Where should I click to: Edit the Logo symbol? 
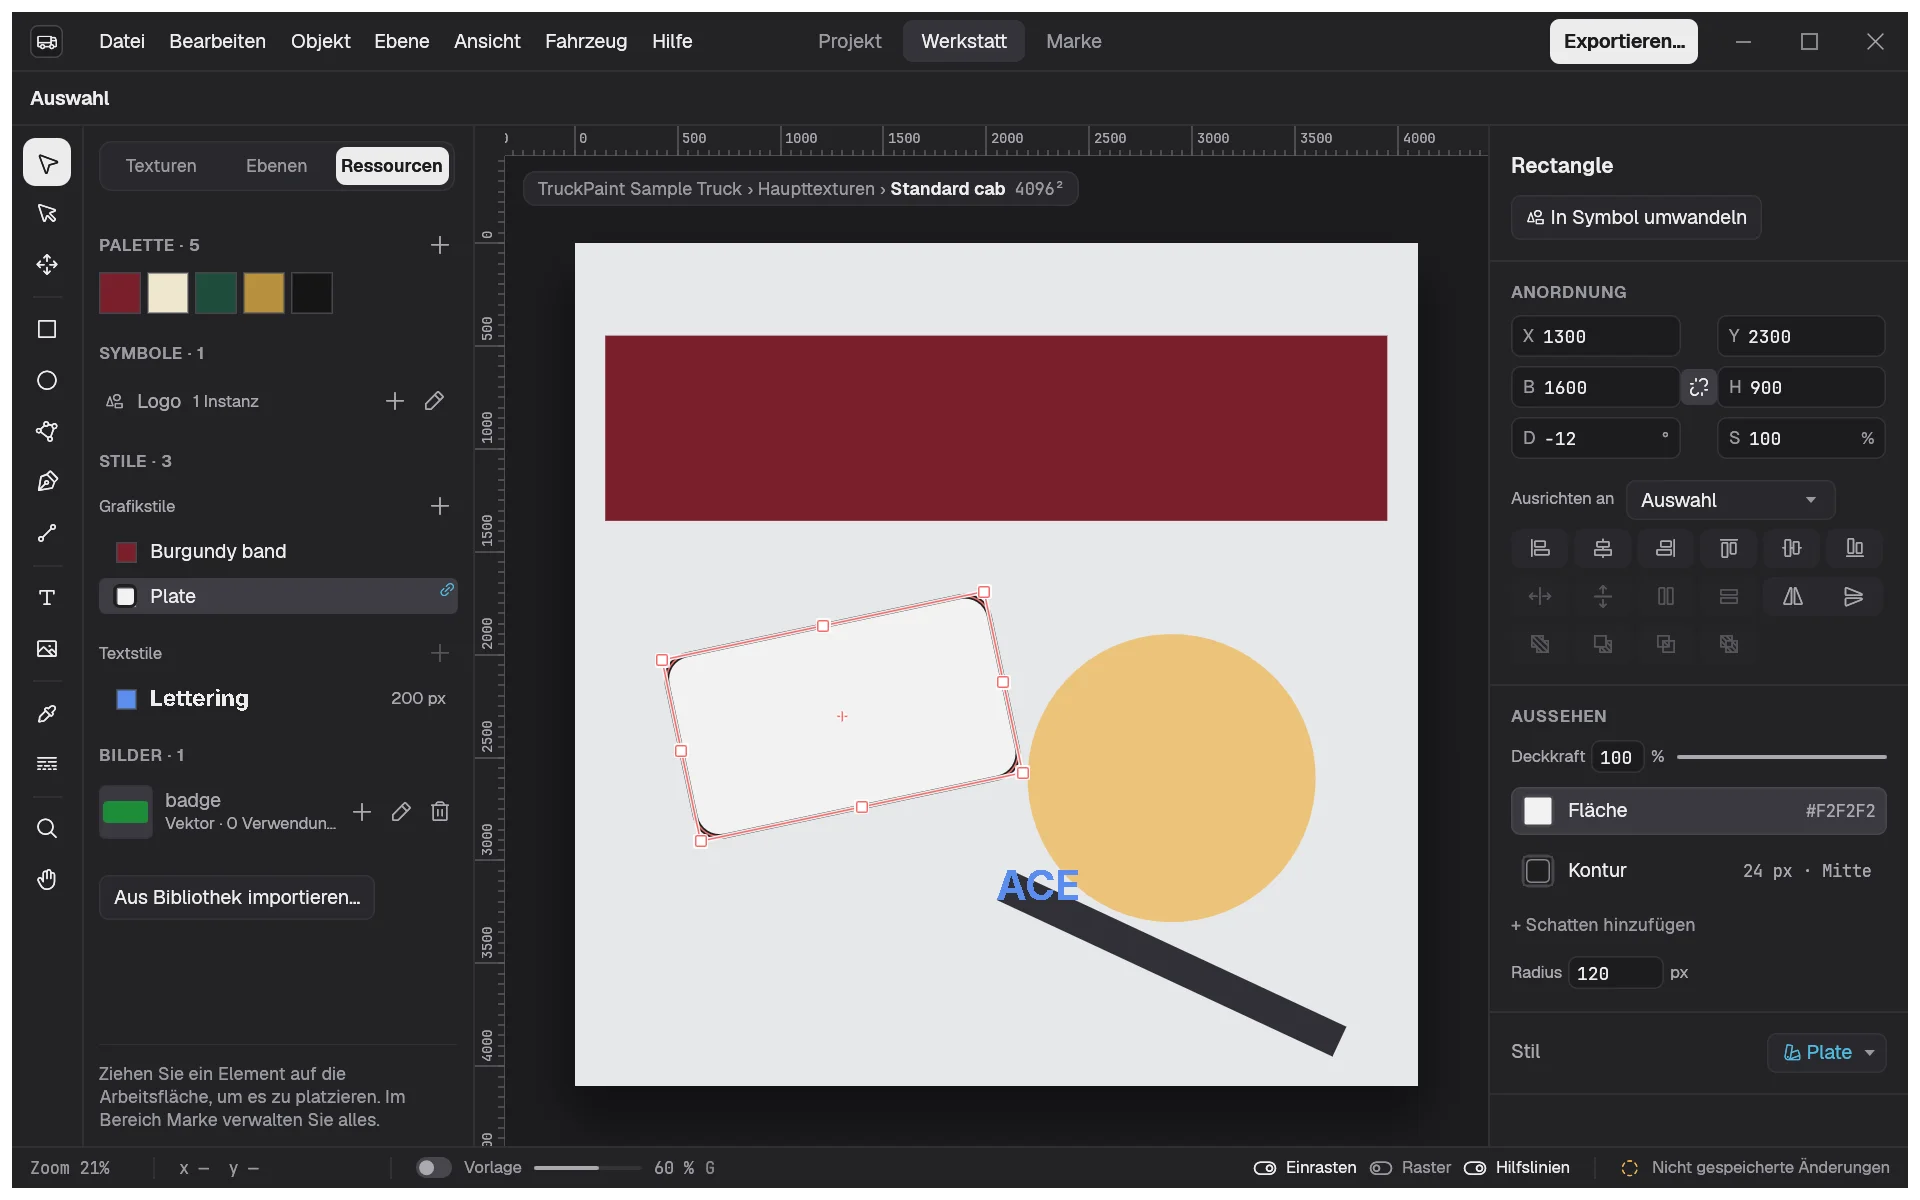pos(434,401)
